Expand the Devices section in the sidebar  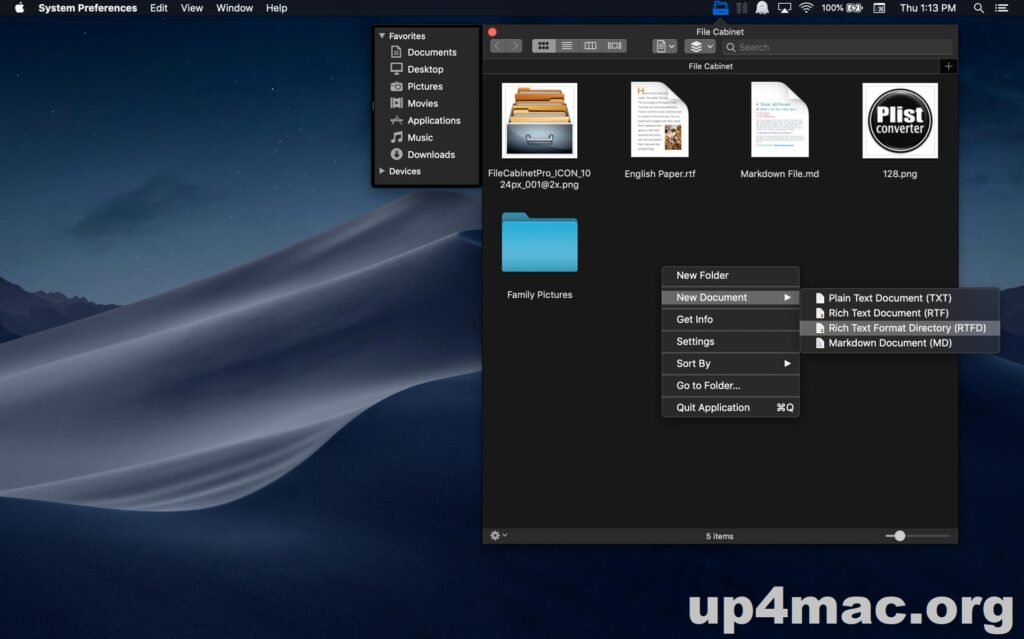click(x=383, y=171)
